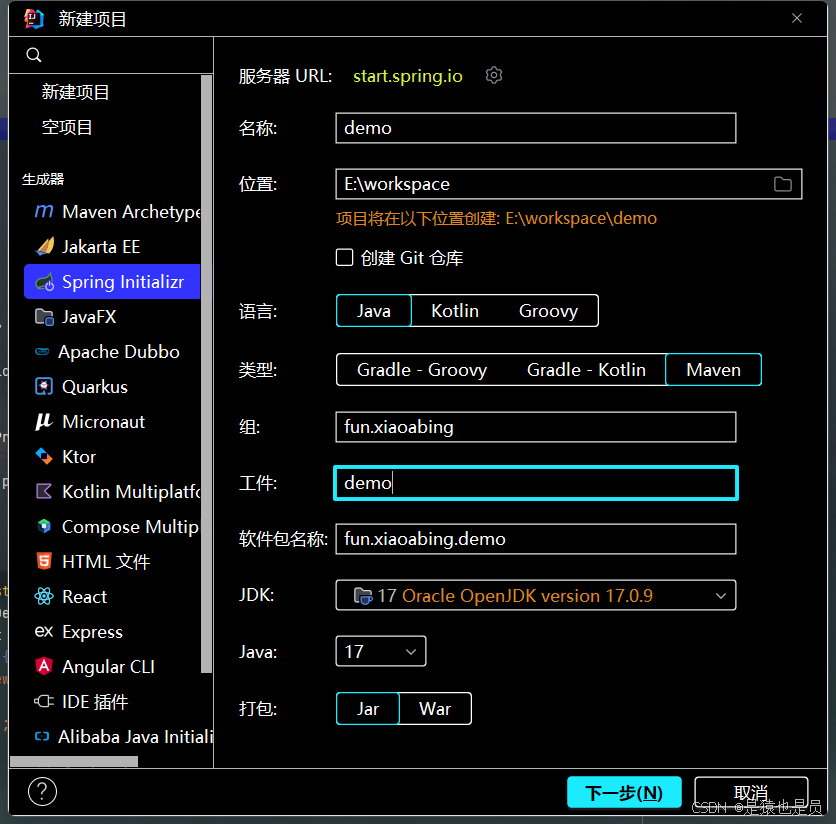This screenshot has width=836, height=824.
Task: Select React generator label
Action: [84, 597]
